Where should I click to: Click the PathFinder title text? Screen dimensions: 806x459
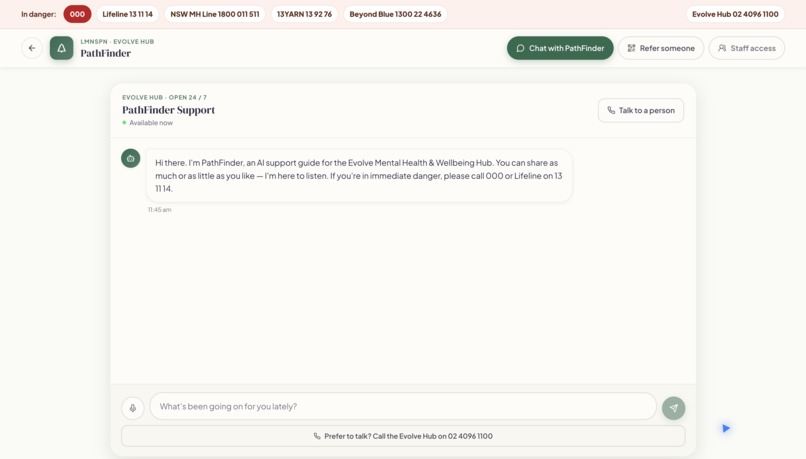pos(105,53)
